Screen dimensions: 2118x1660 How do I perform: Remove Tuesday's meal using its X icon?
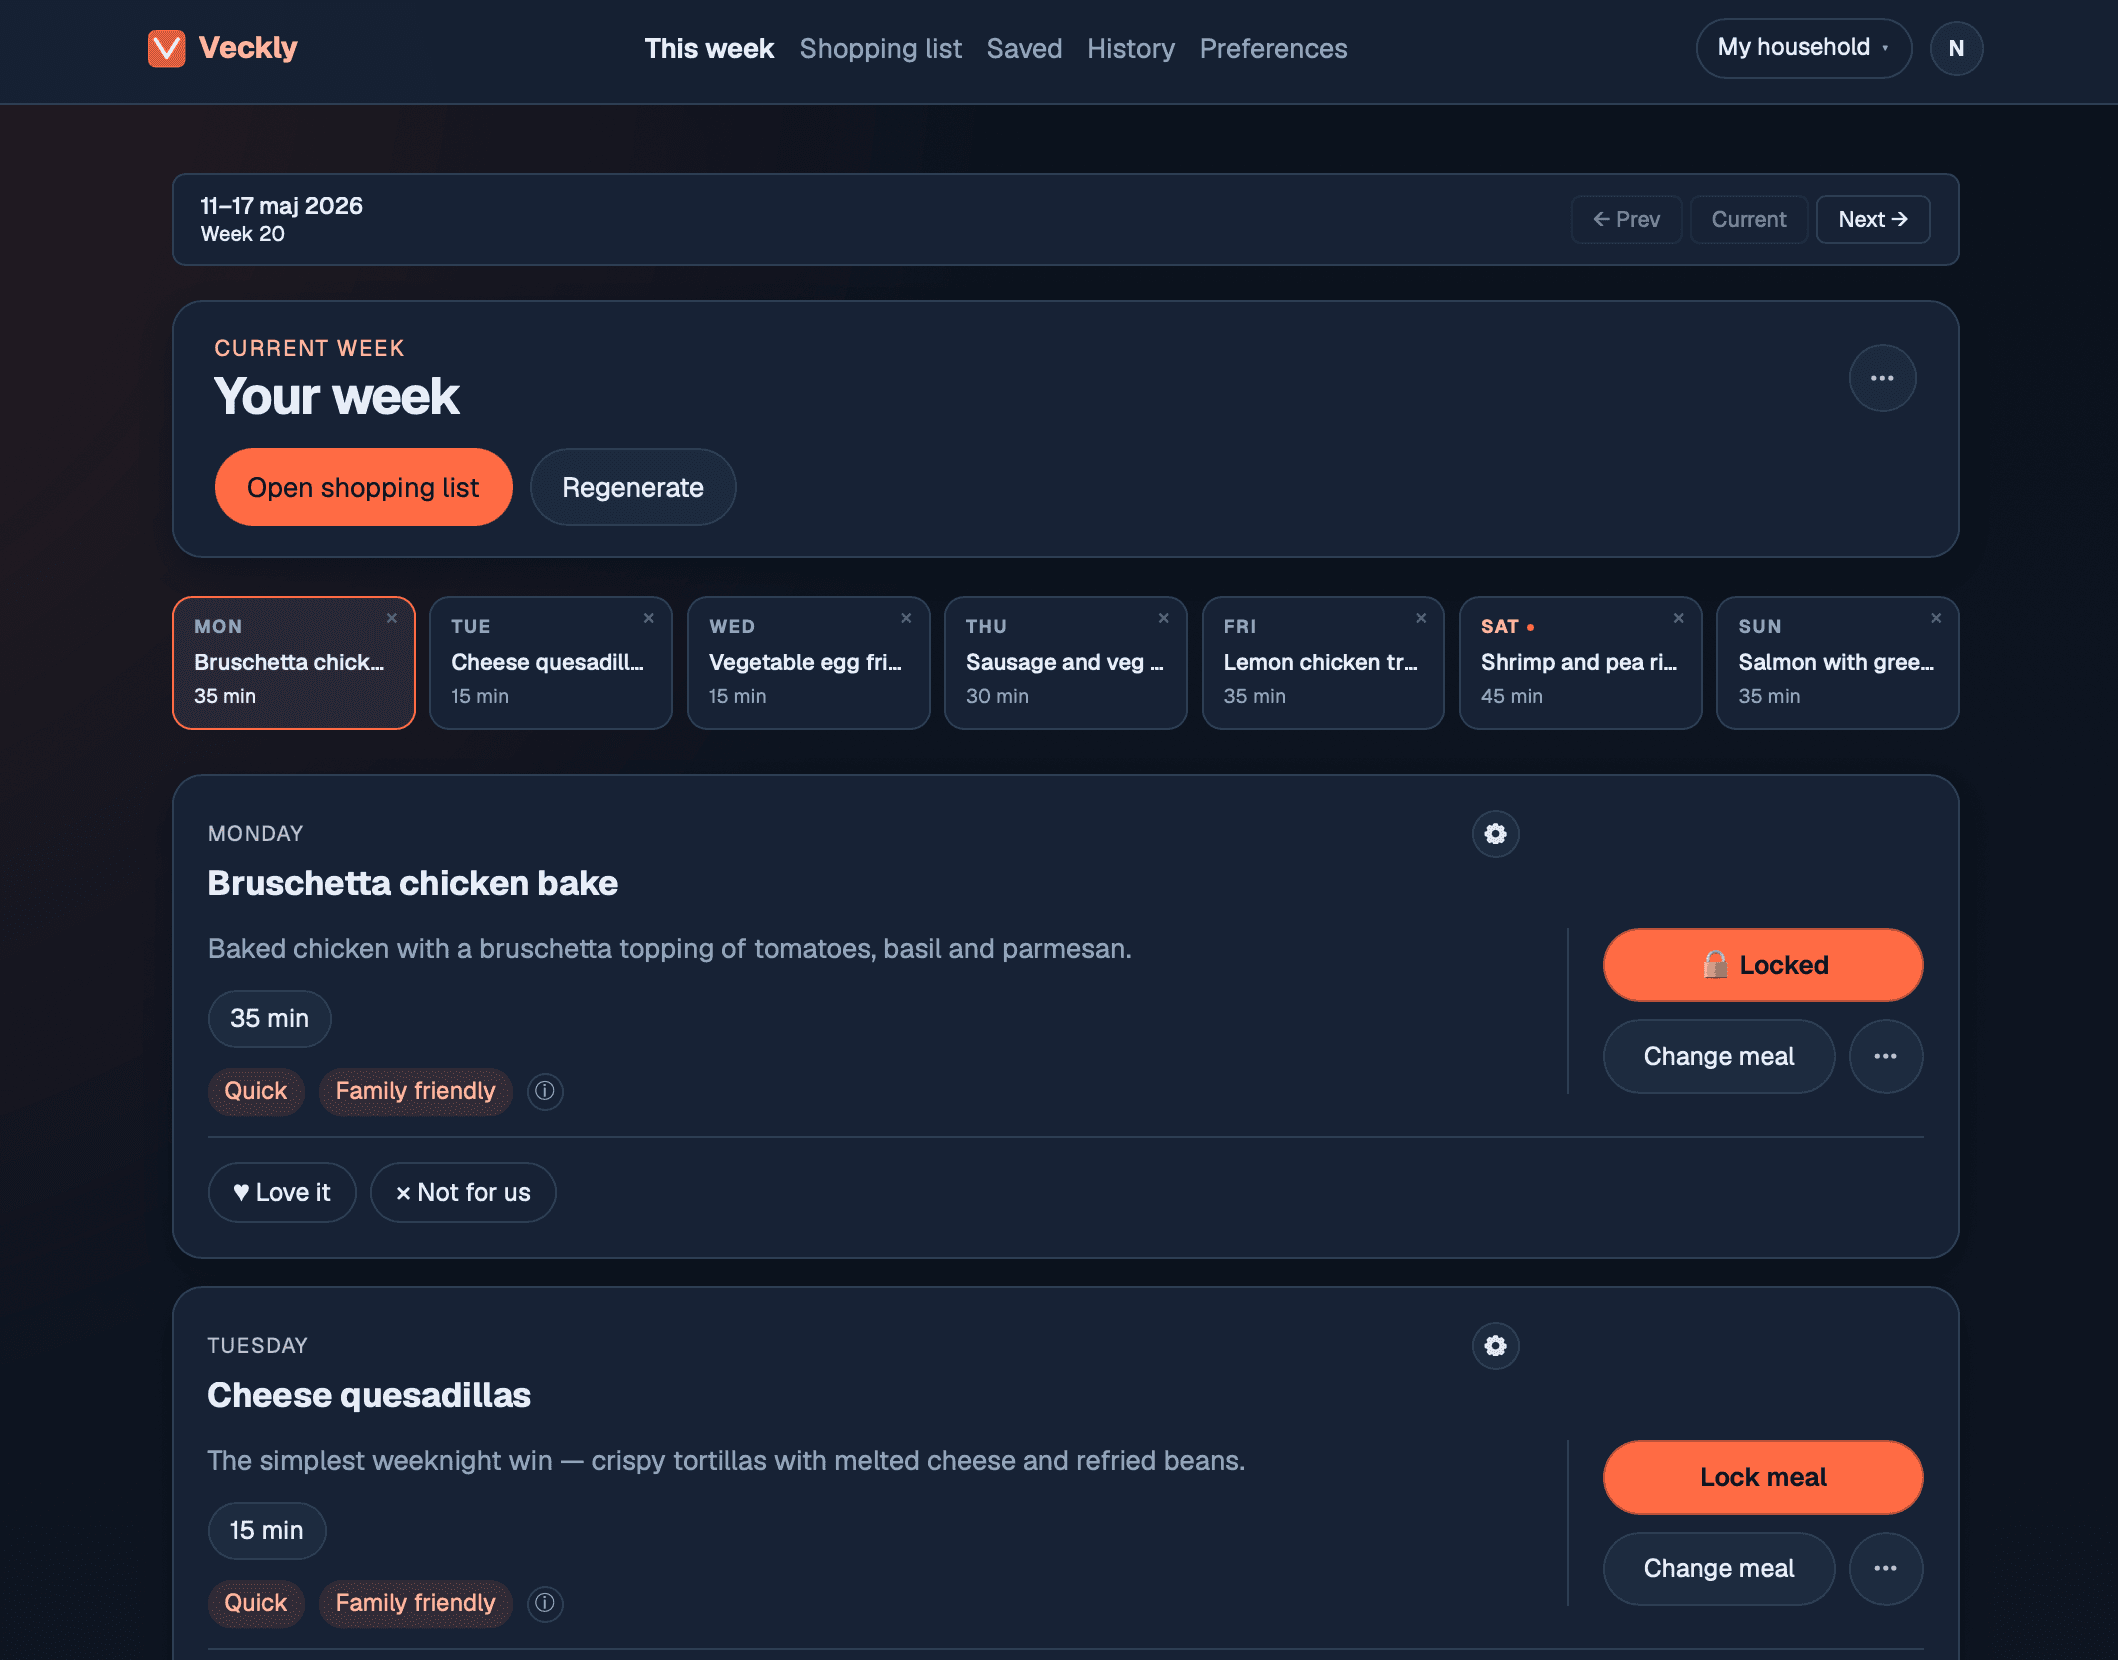[x=649, y=618]
